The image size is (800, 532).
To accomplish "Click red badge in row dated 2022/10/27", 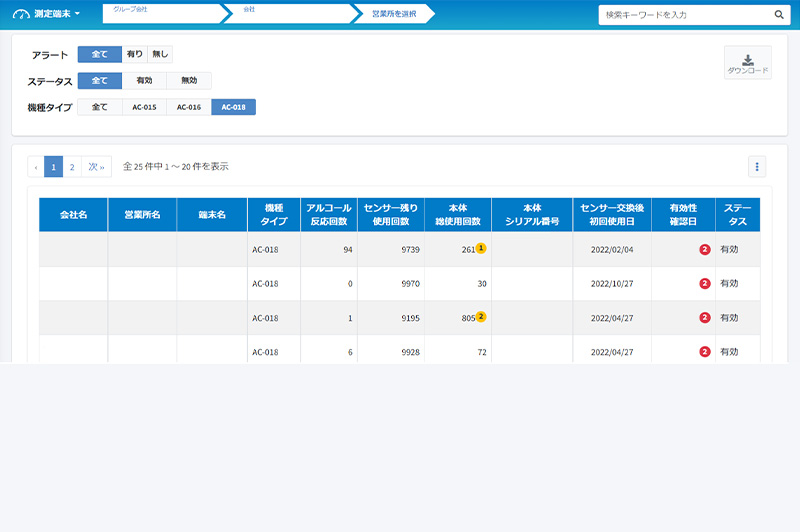I will click(x=704, y=283).
